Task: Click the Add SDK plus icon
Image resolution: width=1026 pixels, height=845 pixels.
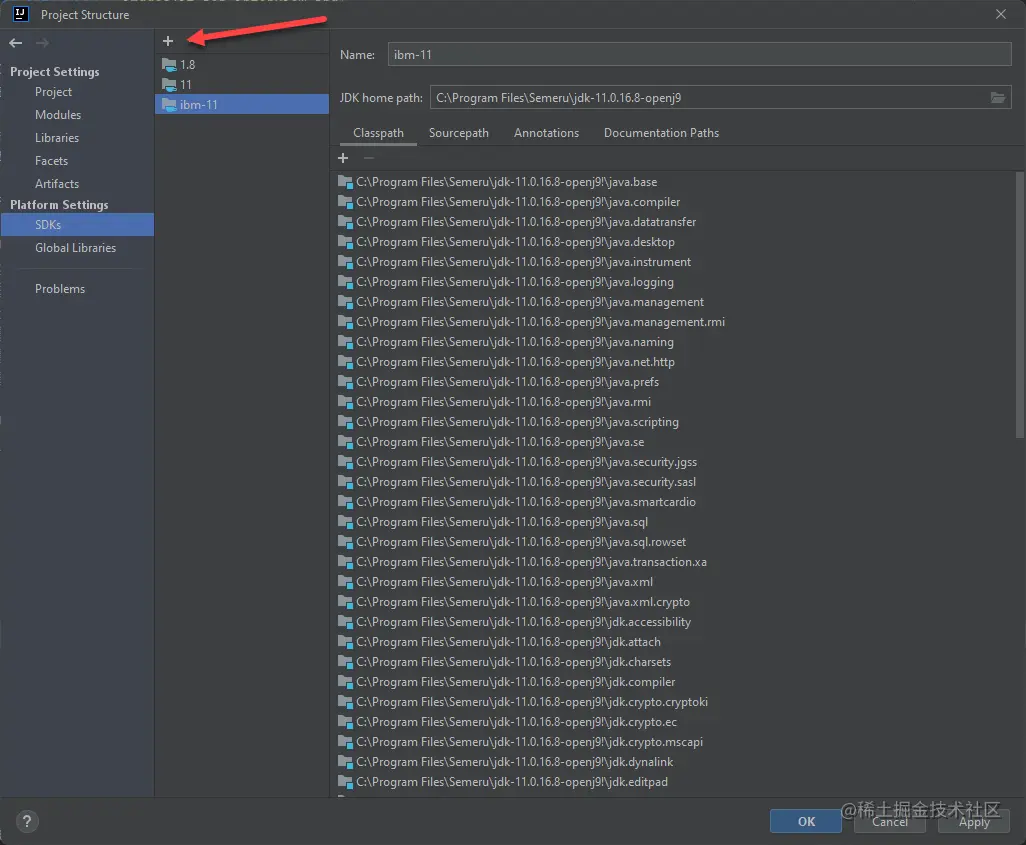Action: click(168, 41)
